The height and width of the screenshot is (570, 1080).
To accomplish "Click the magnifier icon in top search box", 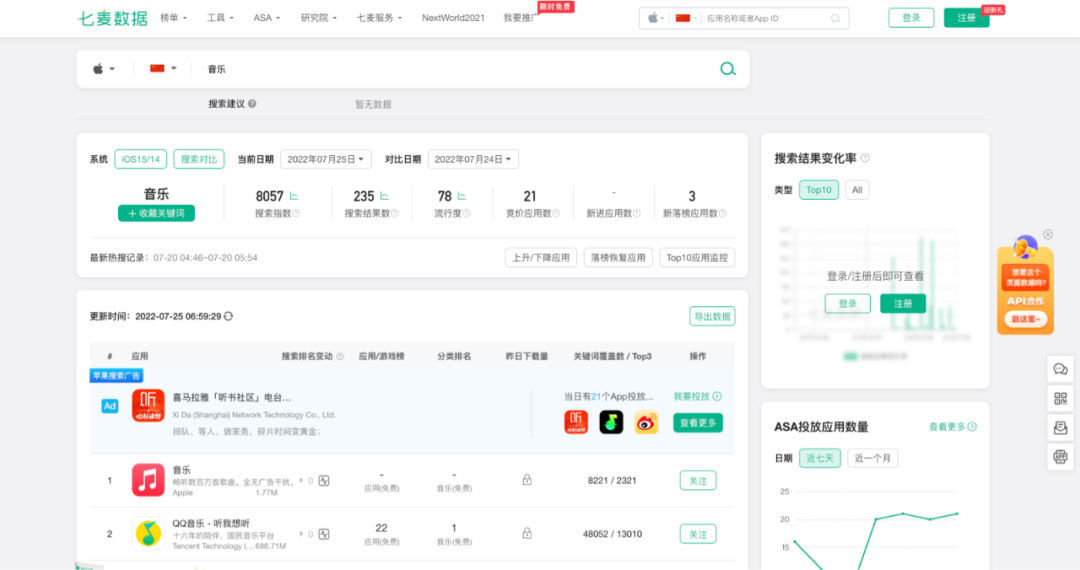I will pyautogui.click(x=835, y=19).
